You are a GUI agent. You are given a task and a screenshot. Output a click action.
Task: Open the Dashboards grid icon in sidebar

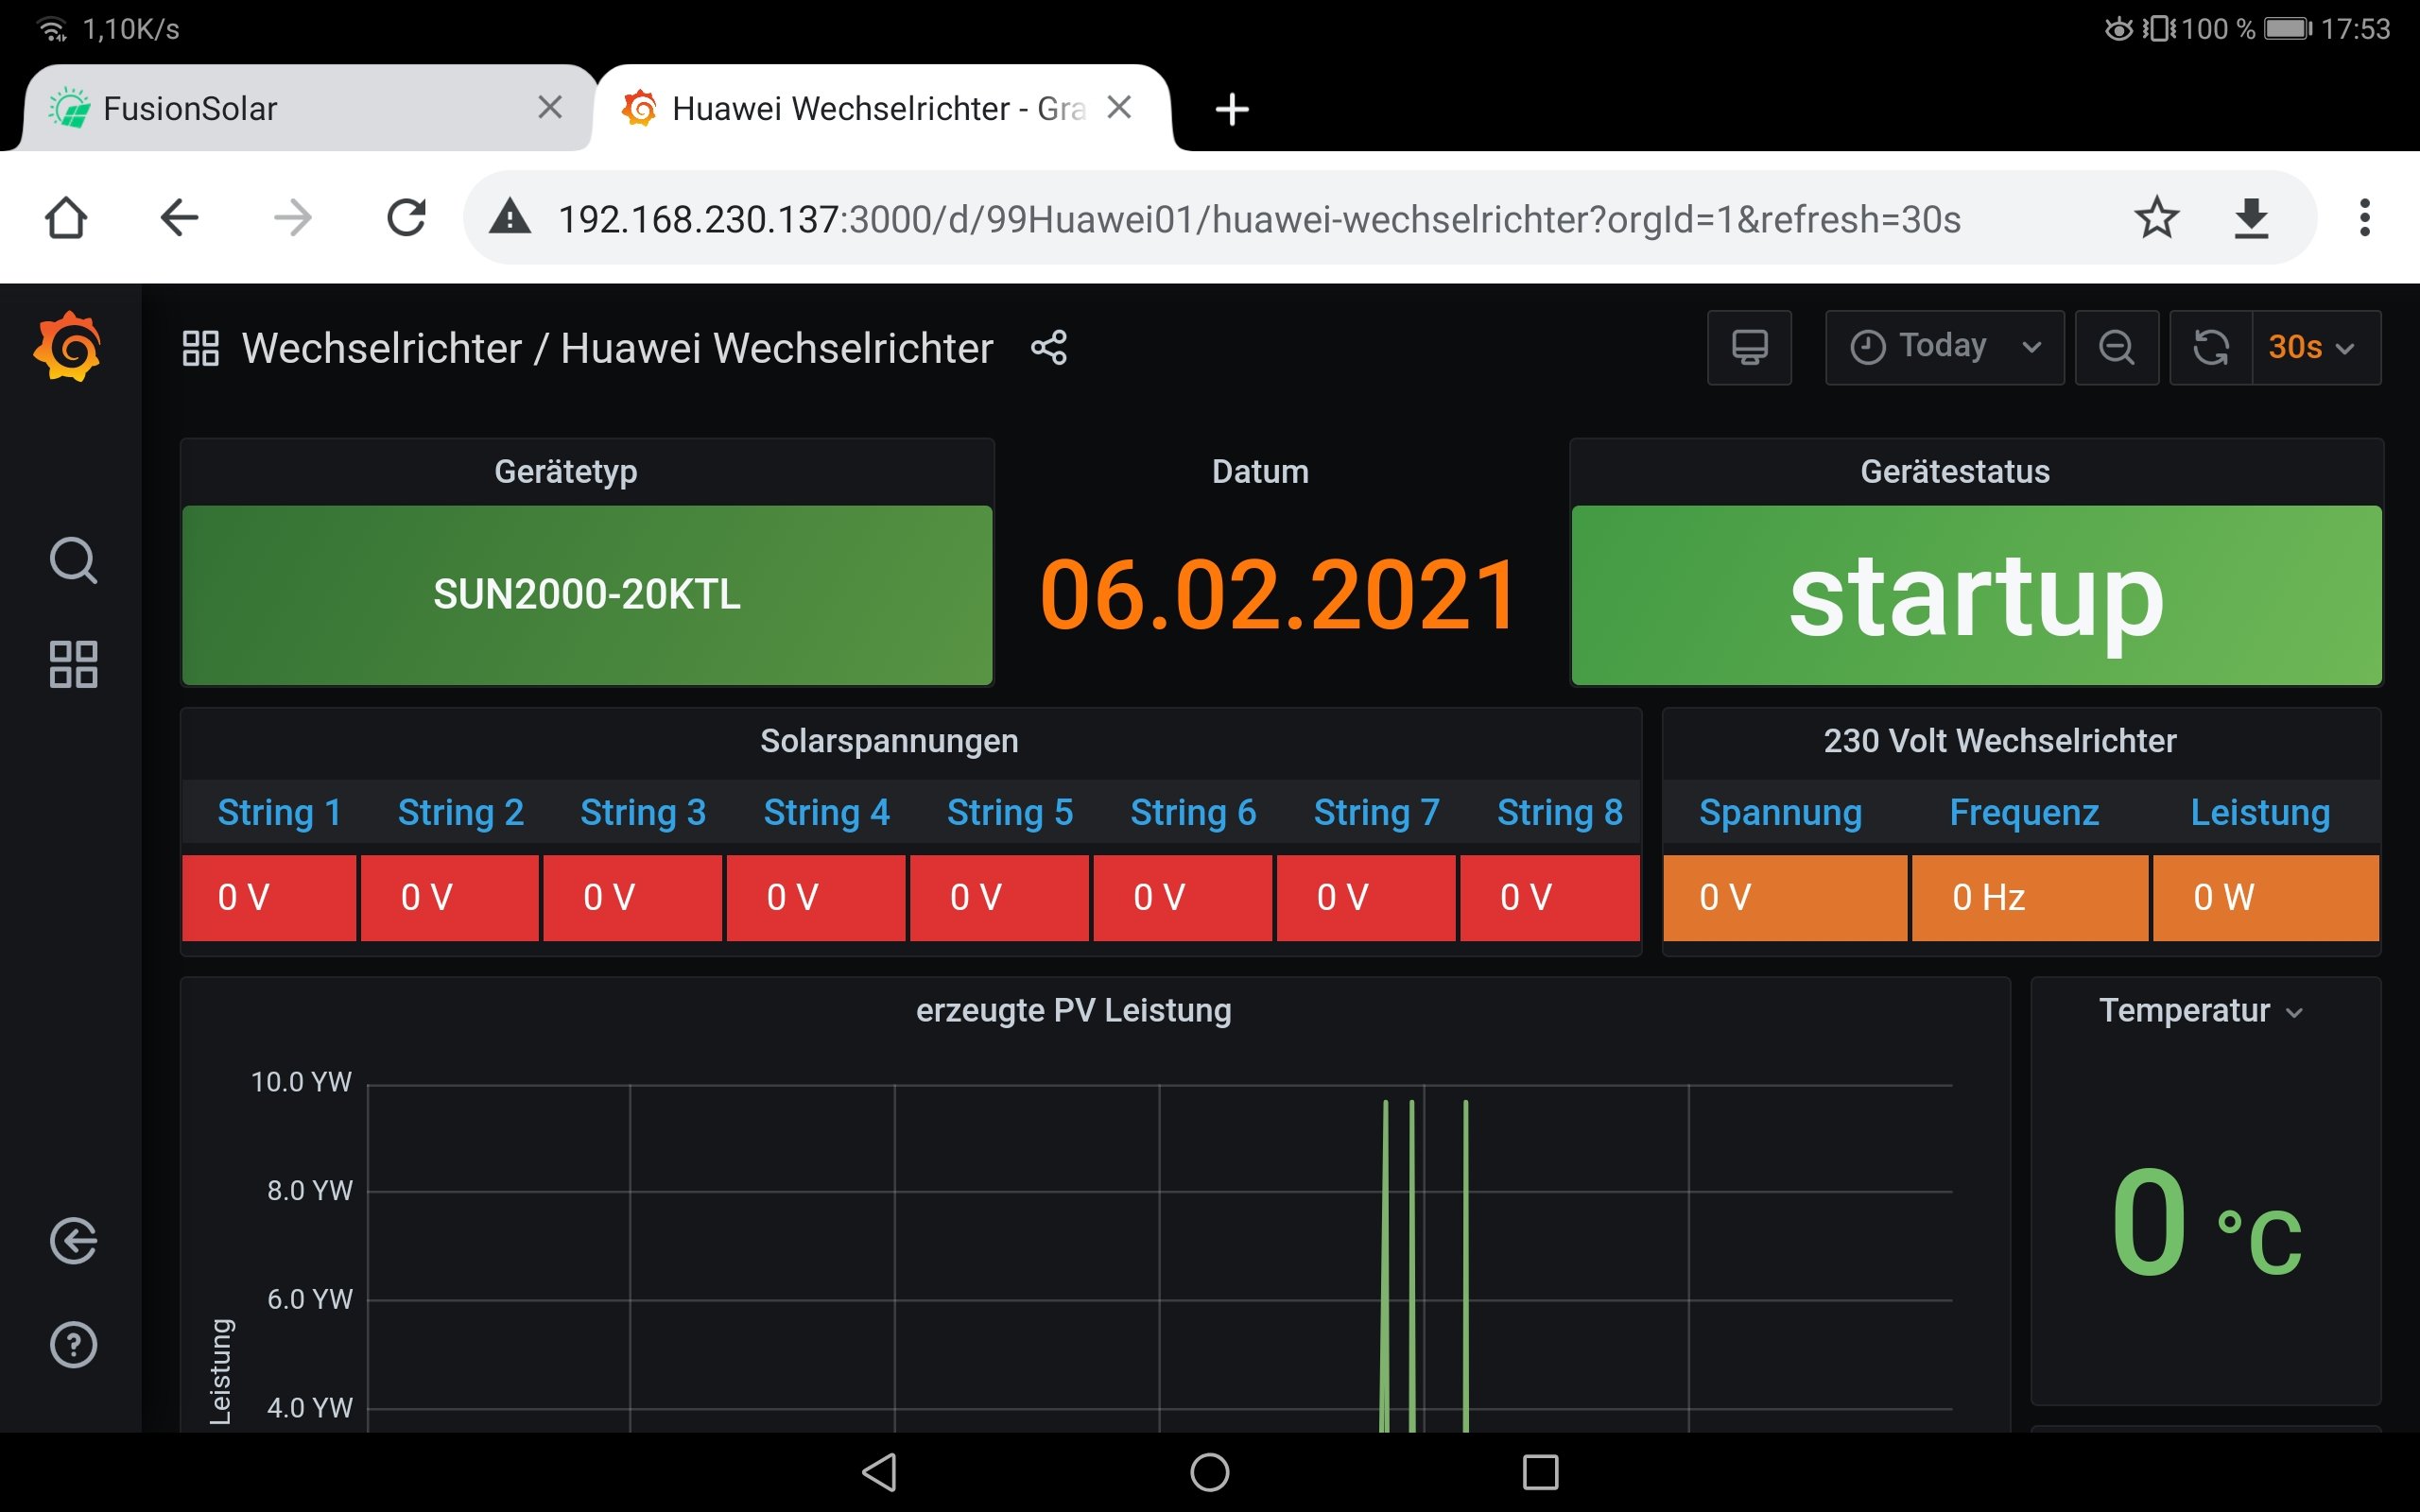73,664
